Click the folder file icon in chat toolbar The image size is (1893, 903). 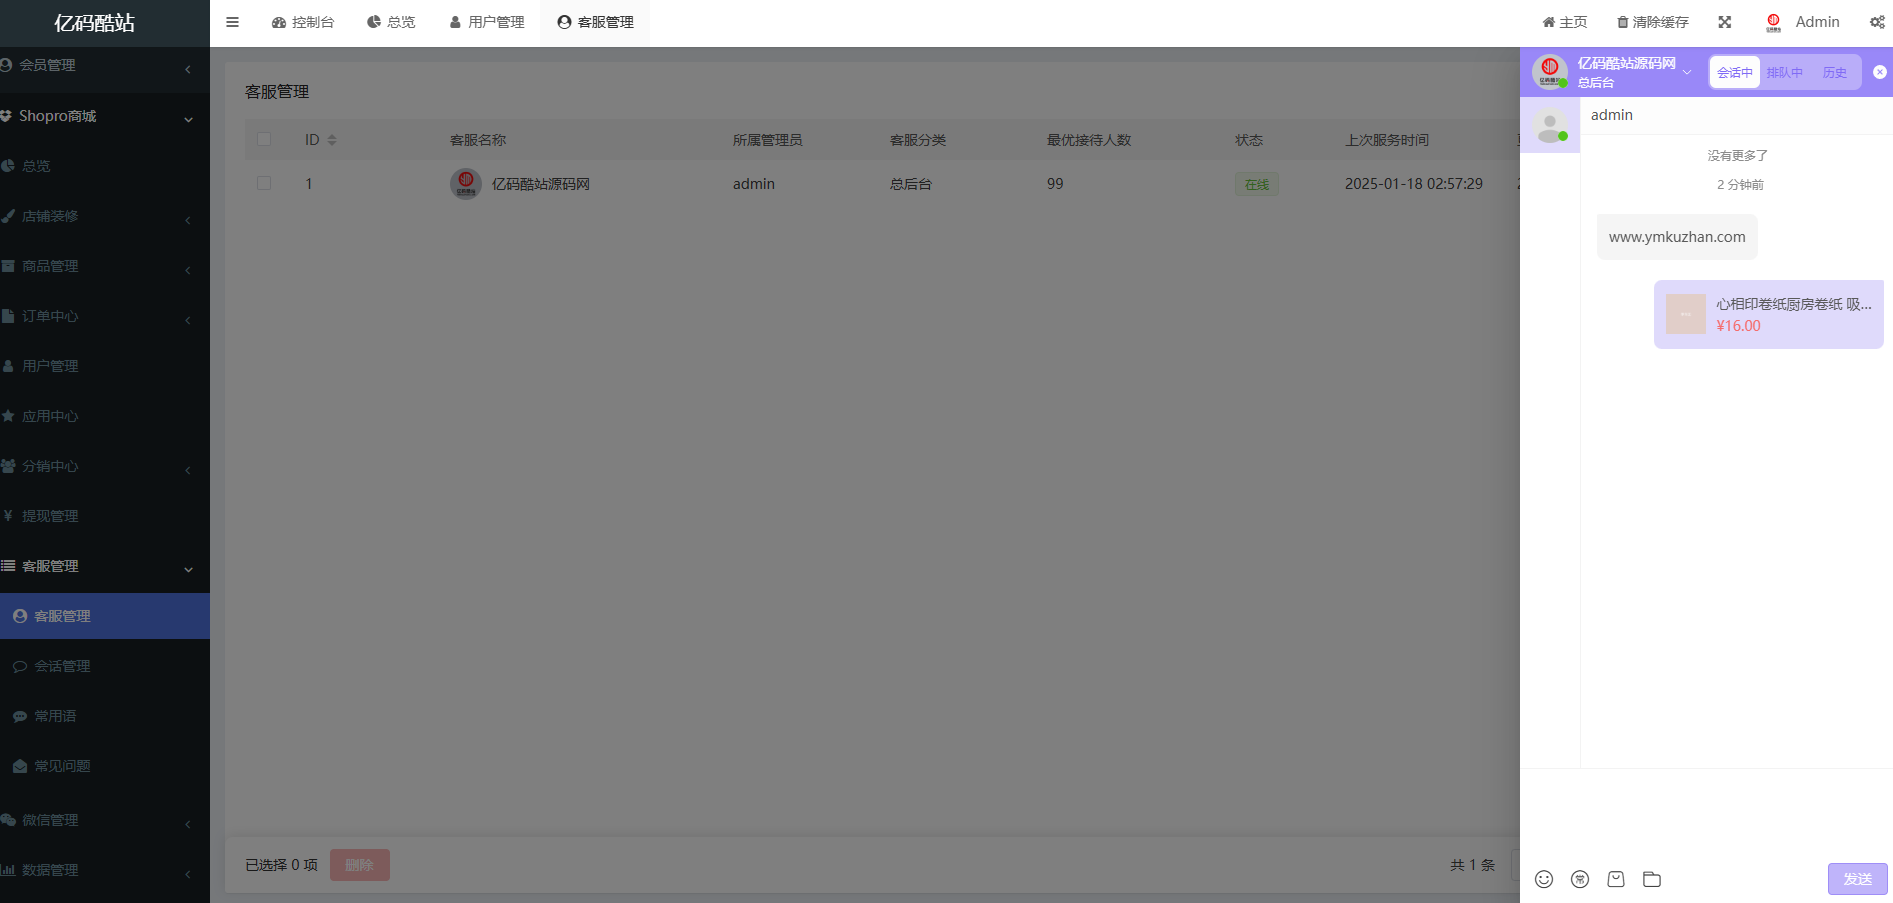coord(1652,879)
